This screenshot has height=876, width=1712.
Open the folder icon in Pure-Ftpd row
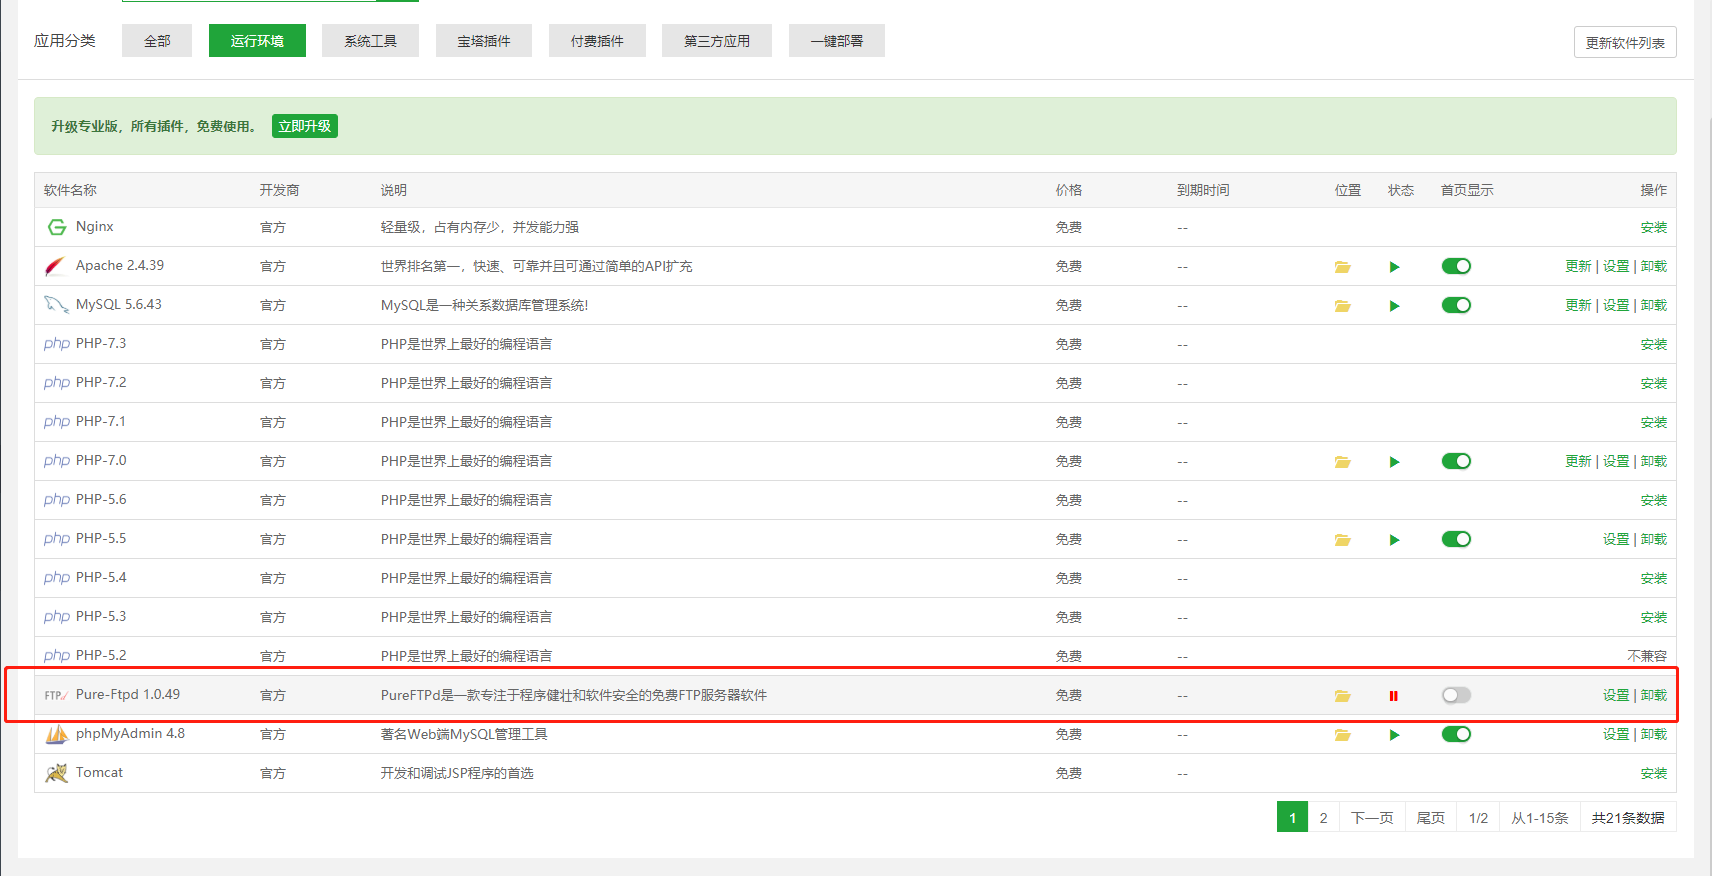[1342, 696]
